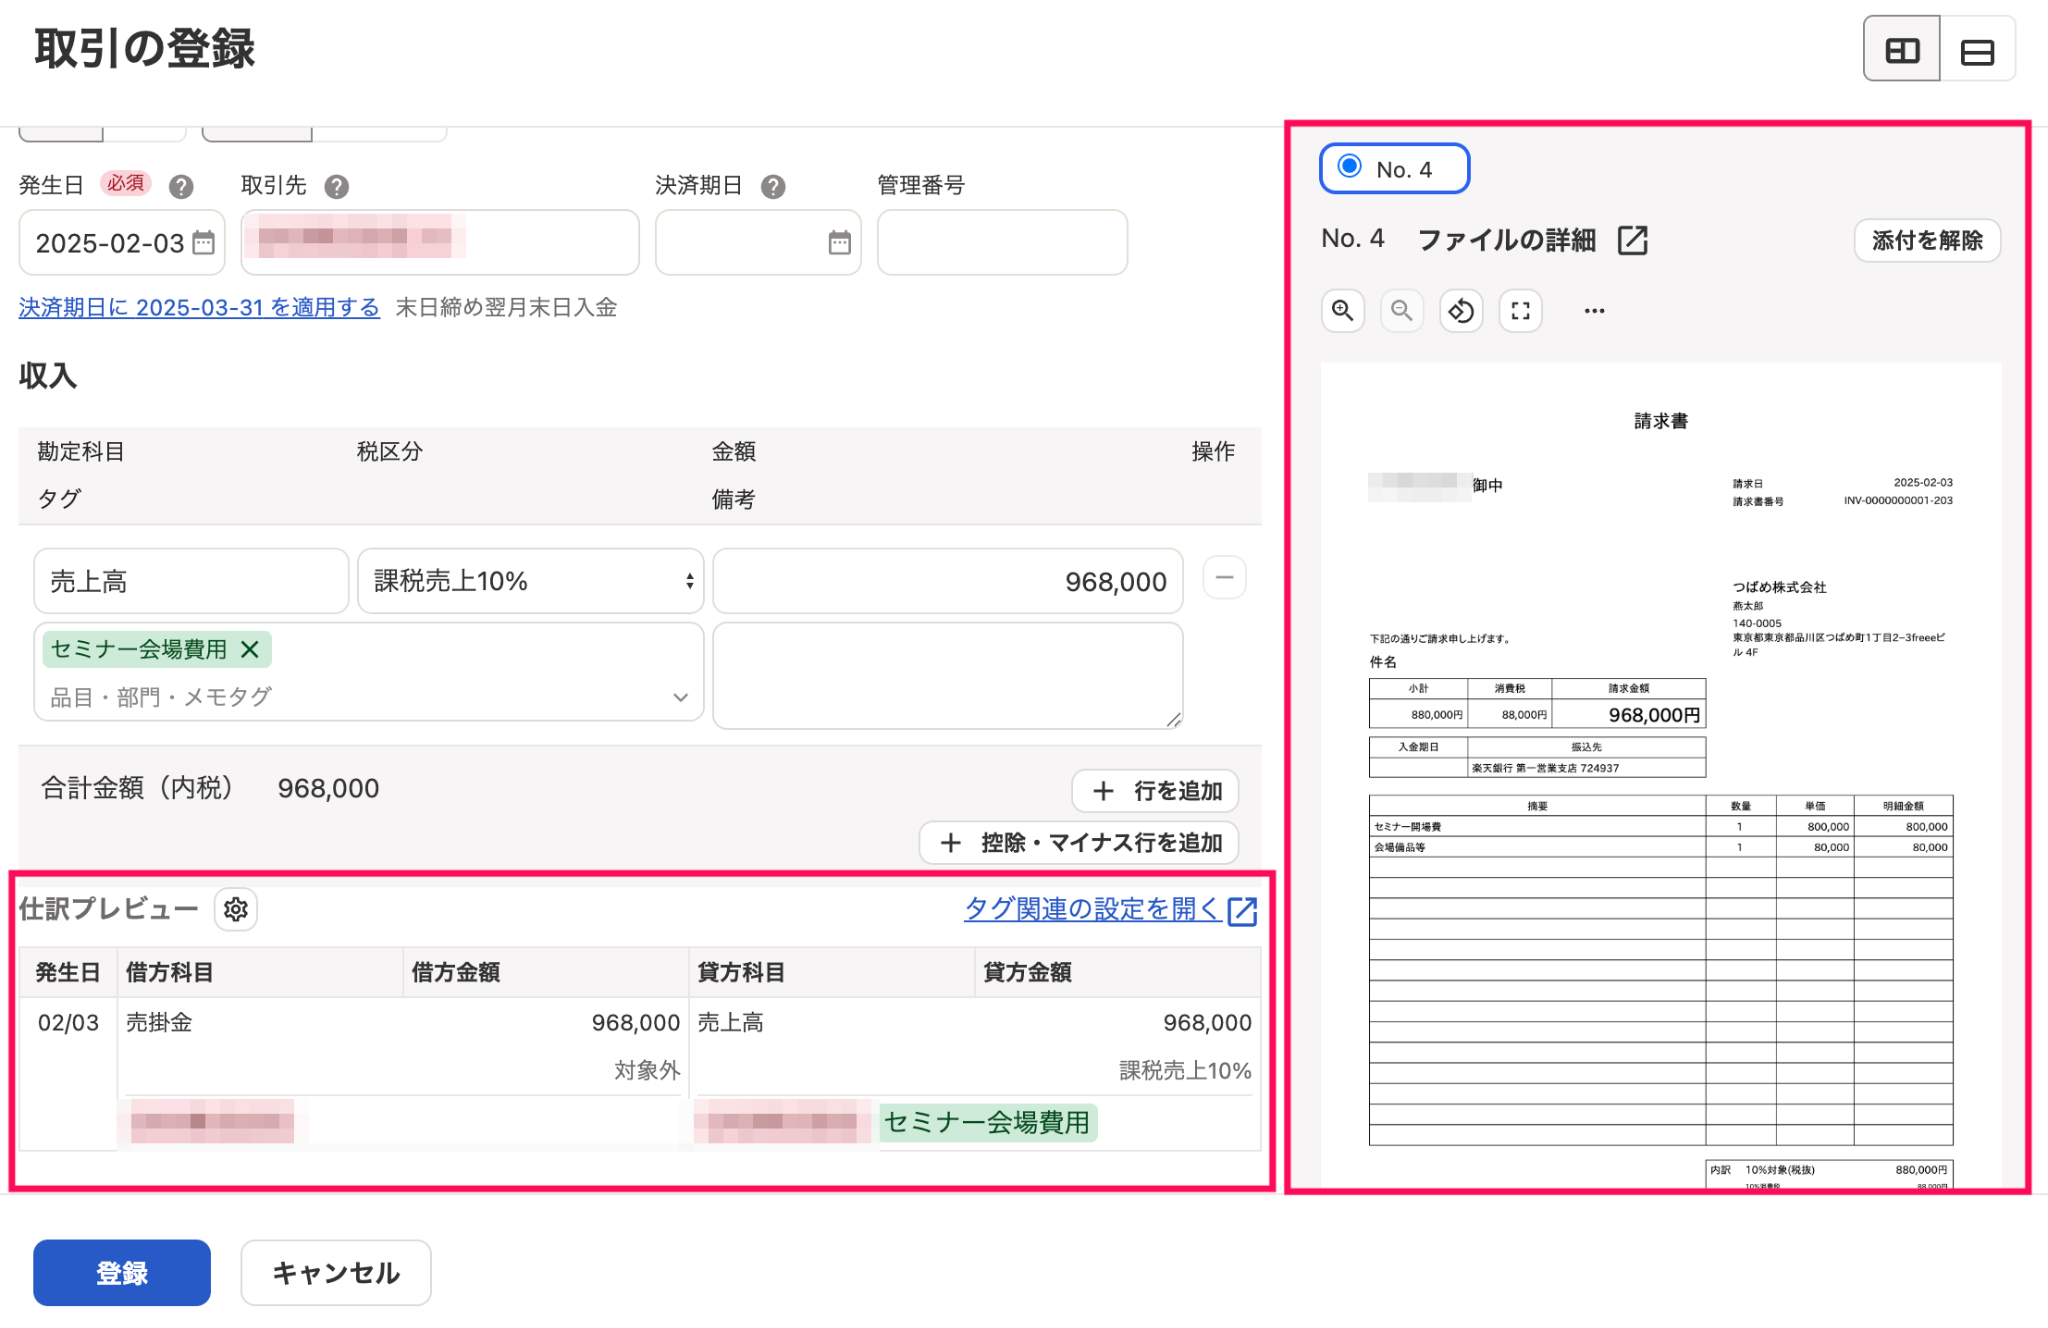Click キャンセル button

point(336,1273)
